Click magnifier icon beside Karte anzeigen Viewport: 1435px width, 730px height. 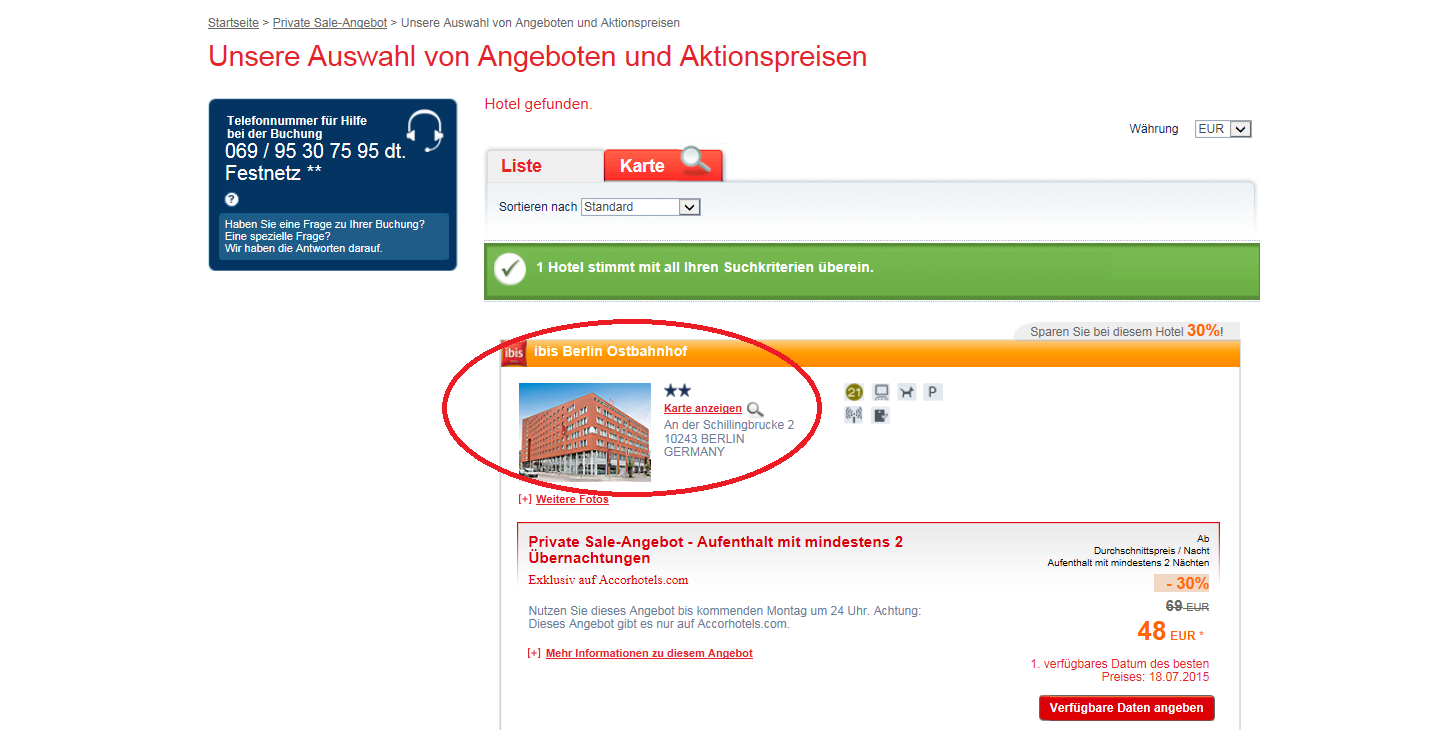[x=755, y=409]
